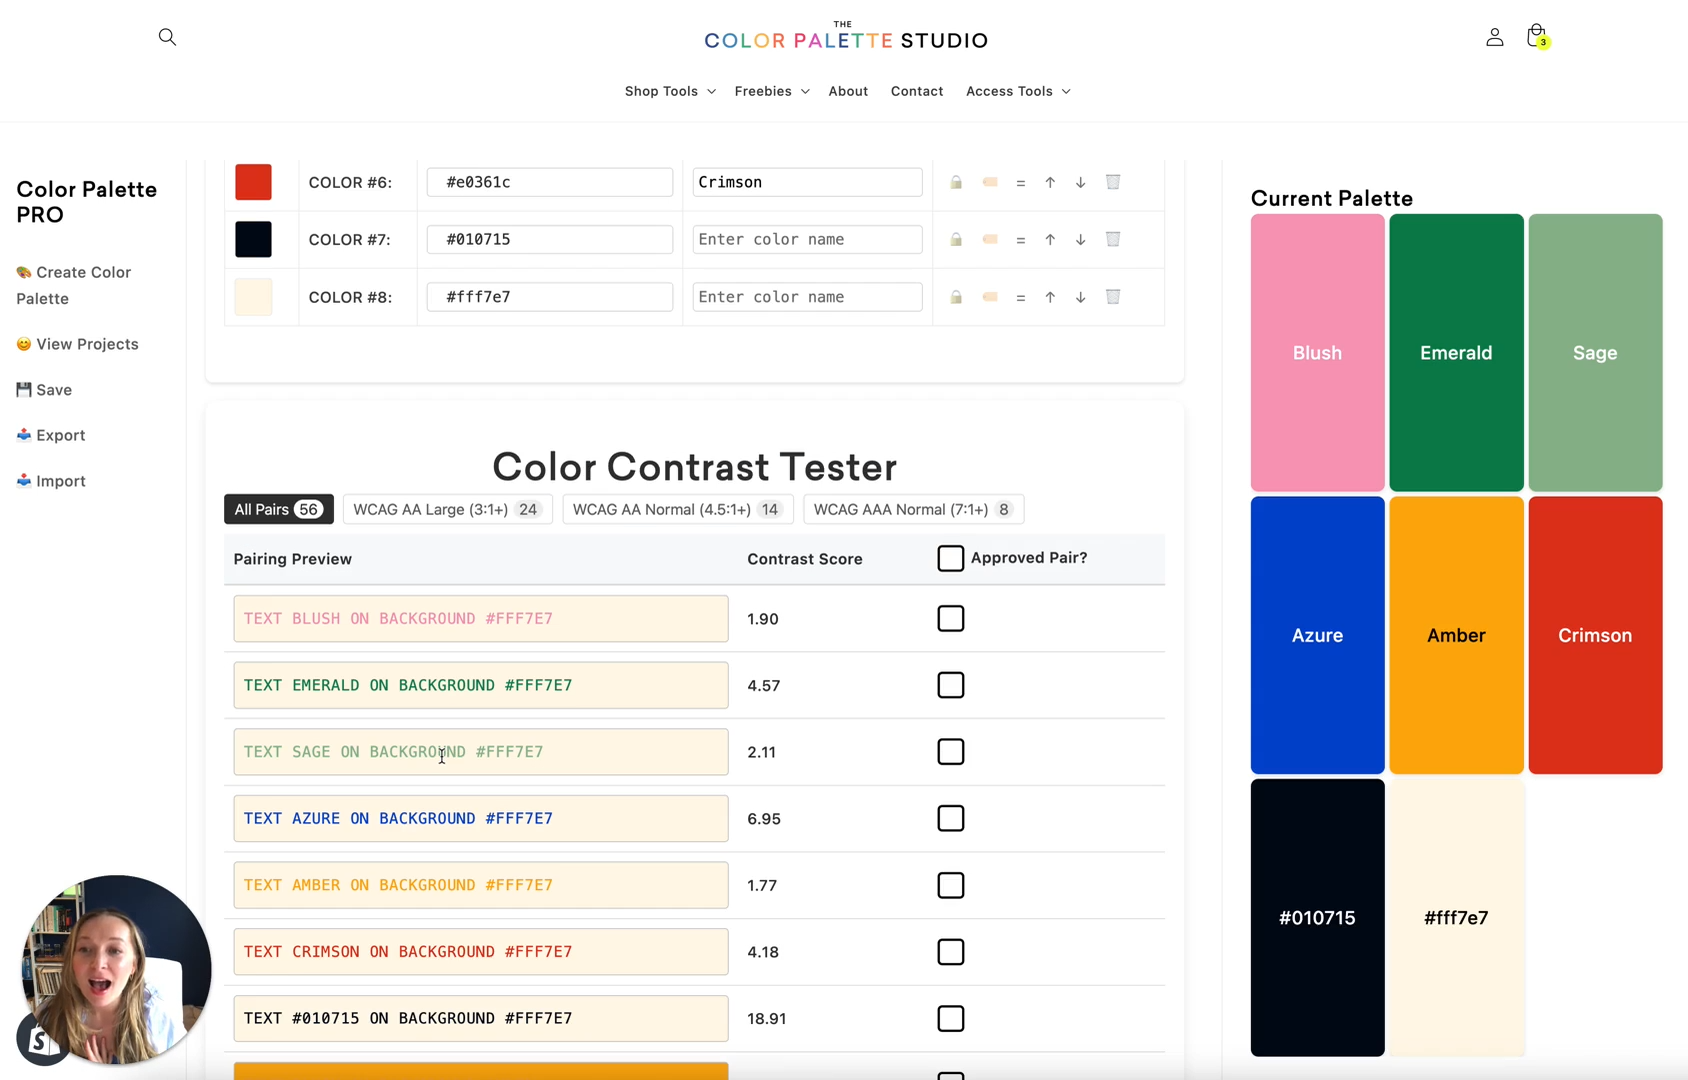The height and width of the screenshot is (1080, 1688).
Task: Click the presenter webcam thumbnail
Action: 116,969
